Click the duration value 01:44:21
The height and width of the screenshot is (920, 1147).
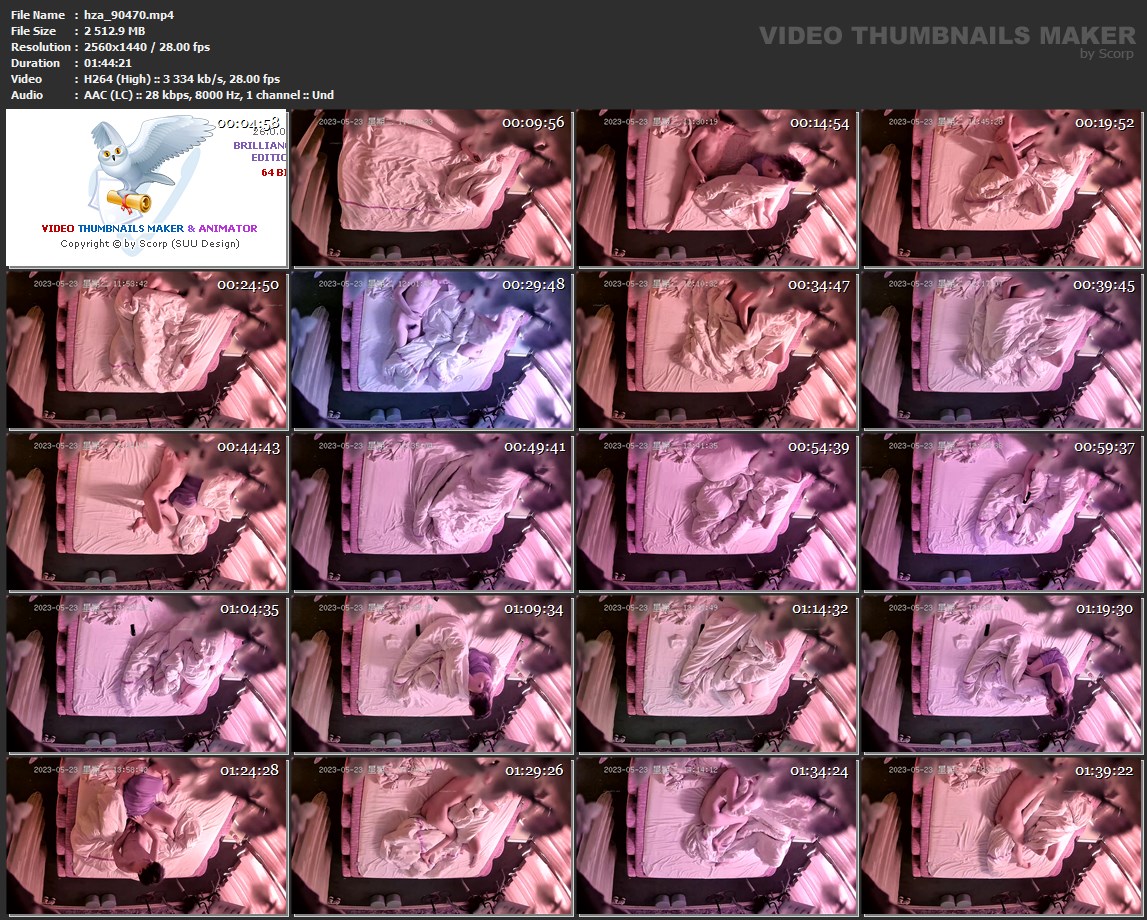pyautogui.click(x=108, y=63)
